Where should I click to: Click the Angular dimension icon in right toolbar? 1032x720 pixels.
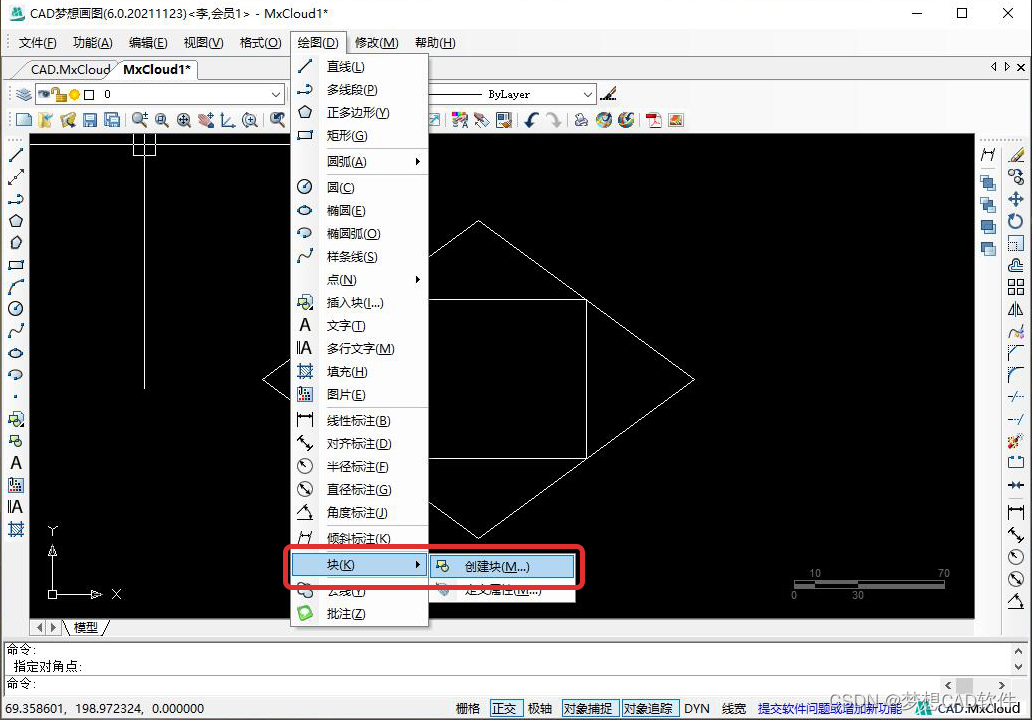coord(1016,601)
